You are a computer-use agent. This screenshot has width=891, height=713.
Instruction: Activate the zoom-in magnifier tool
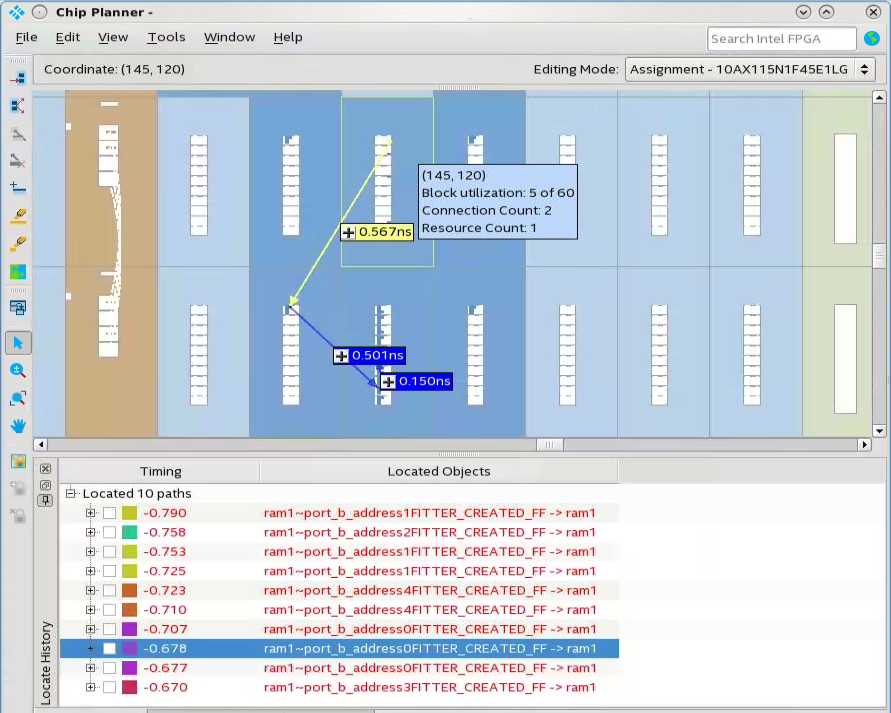click(x=18, y=370)
